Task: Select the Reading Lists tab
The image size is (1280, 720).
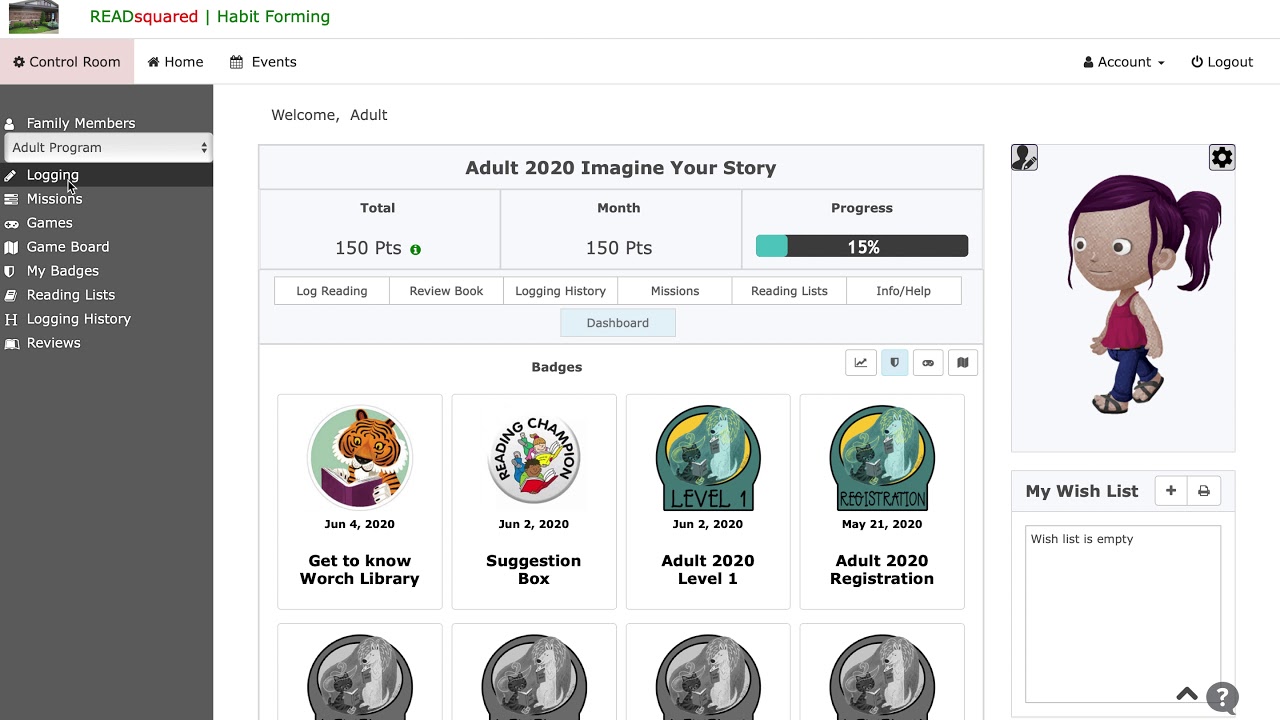Action: tap(789, 291)
